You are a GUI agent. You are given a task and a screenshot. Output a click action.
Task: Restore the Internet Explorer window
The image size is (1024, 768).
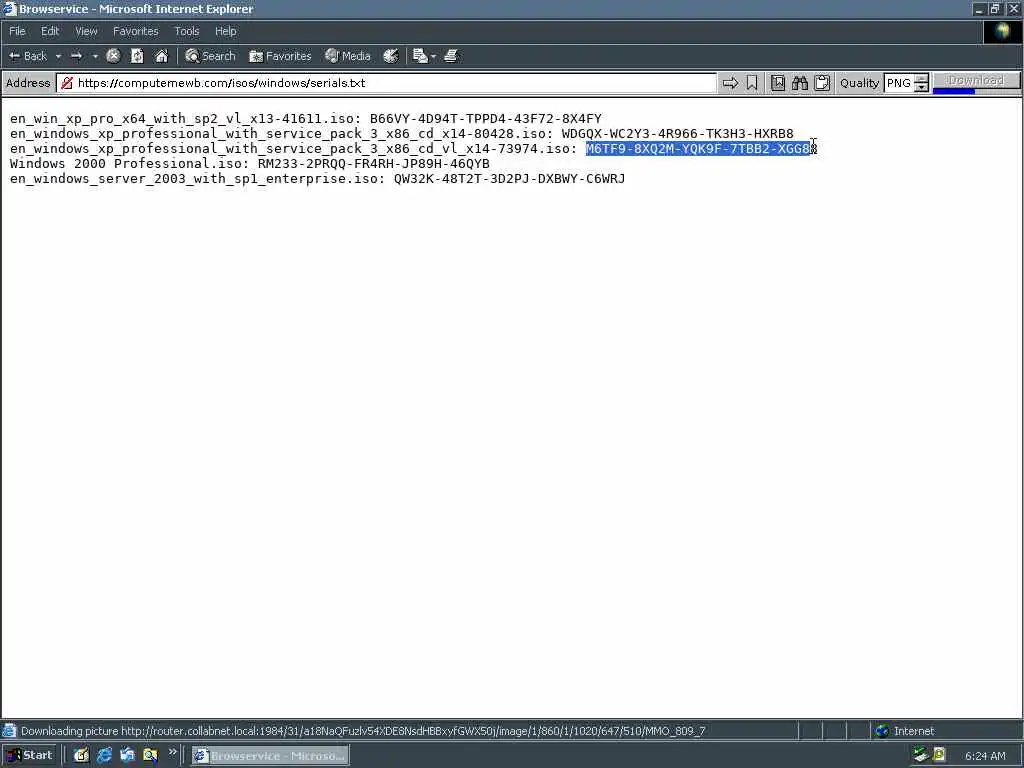point(995,8)
